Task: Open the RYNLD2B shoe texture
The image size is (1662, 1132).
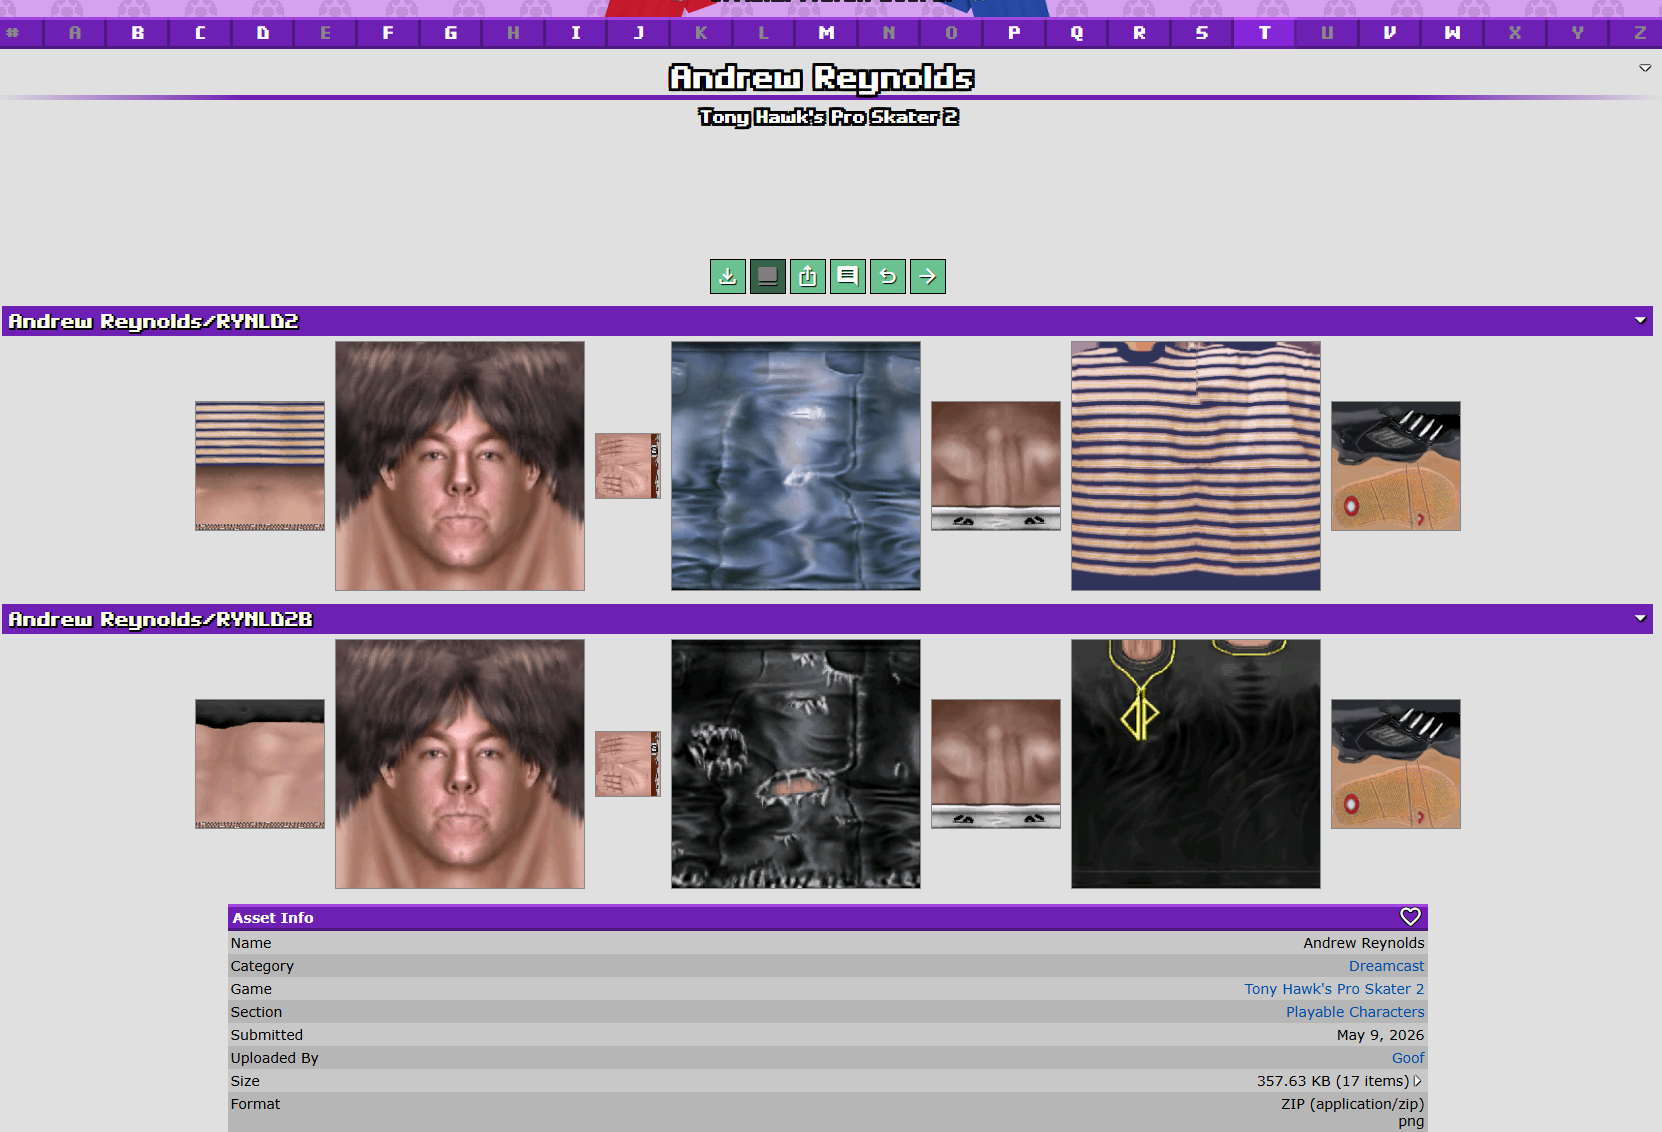Action: click(1396, 764)
